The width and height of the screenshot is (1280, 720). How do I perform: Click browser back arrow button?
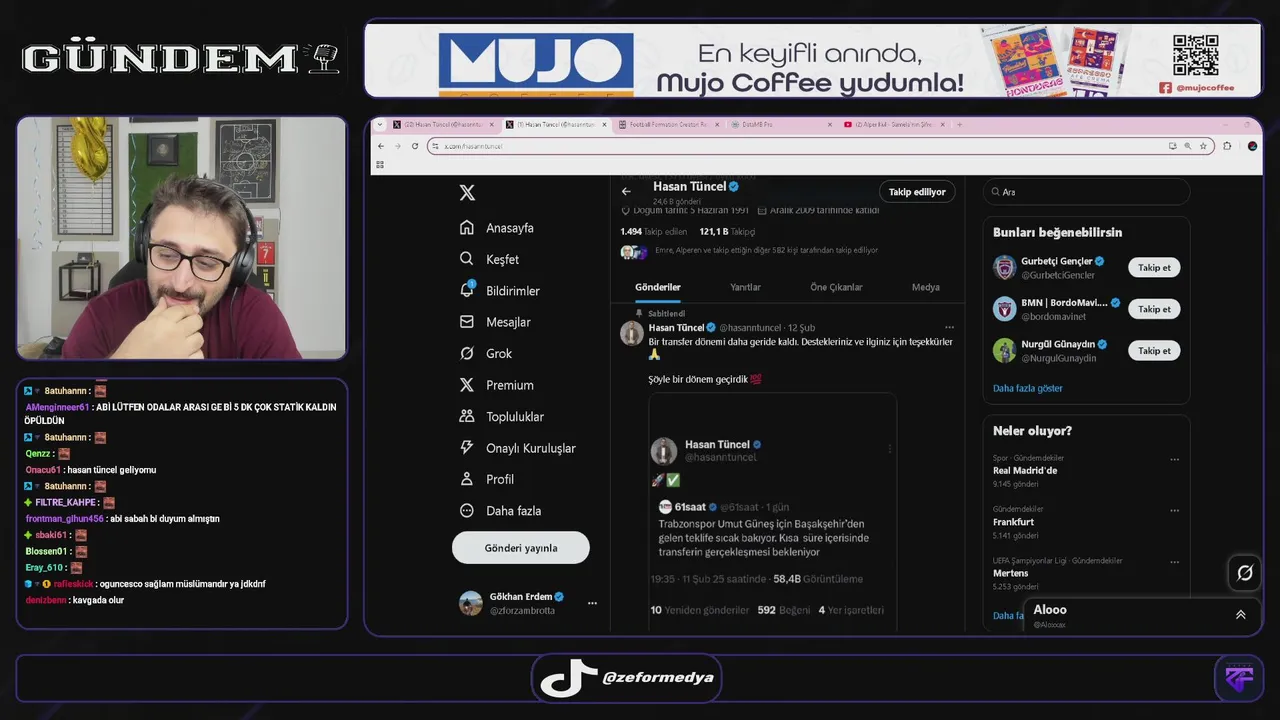point(381,146)
